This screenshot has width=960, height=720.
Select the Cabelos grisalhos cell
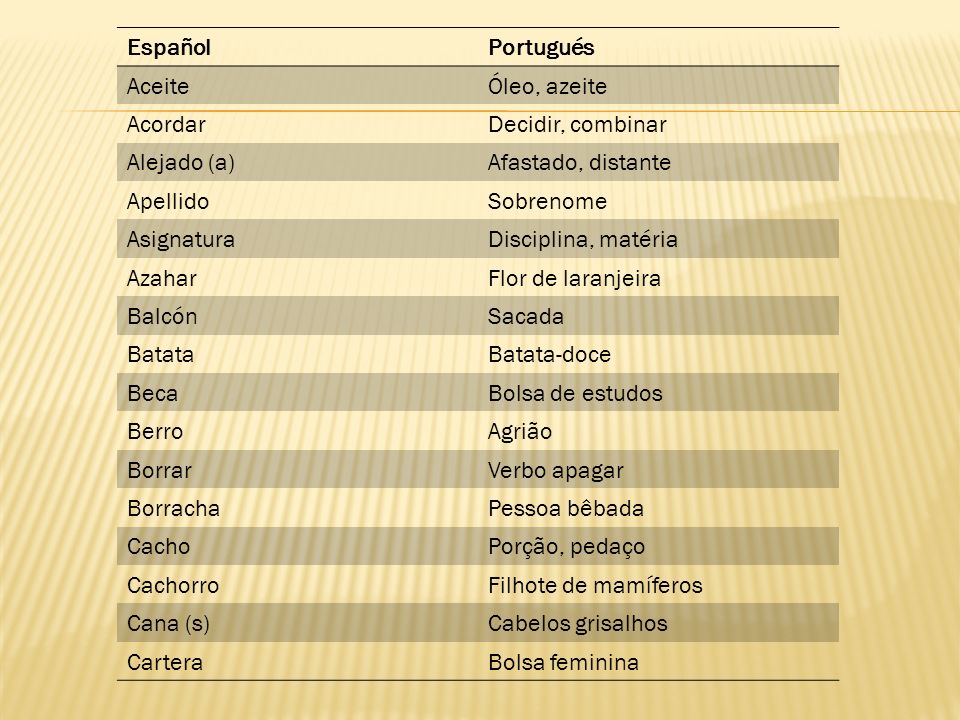tap(578, 624)
